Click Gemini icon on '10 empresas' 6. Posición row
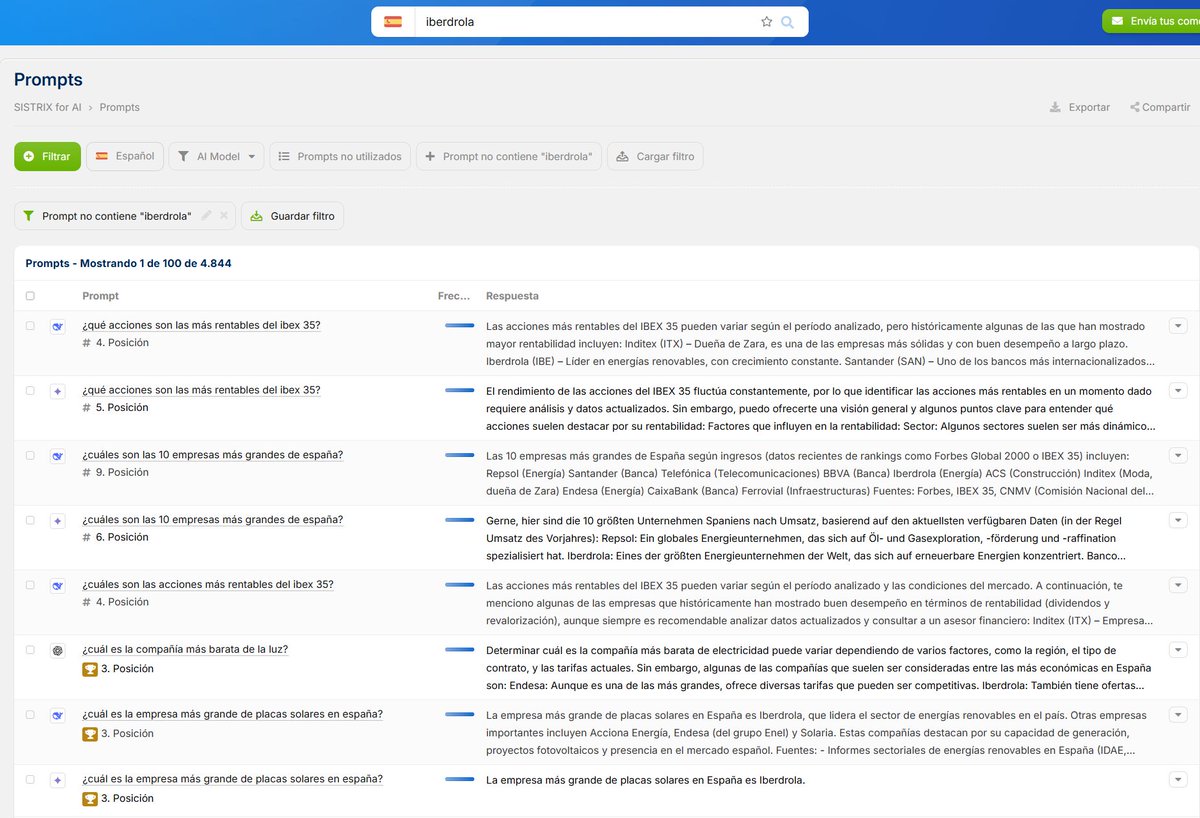The image size is (1200, 818). pyautogui.click(x=58, y=521)
